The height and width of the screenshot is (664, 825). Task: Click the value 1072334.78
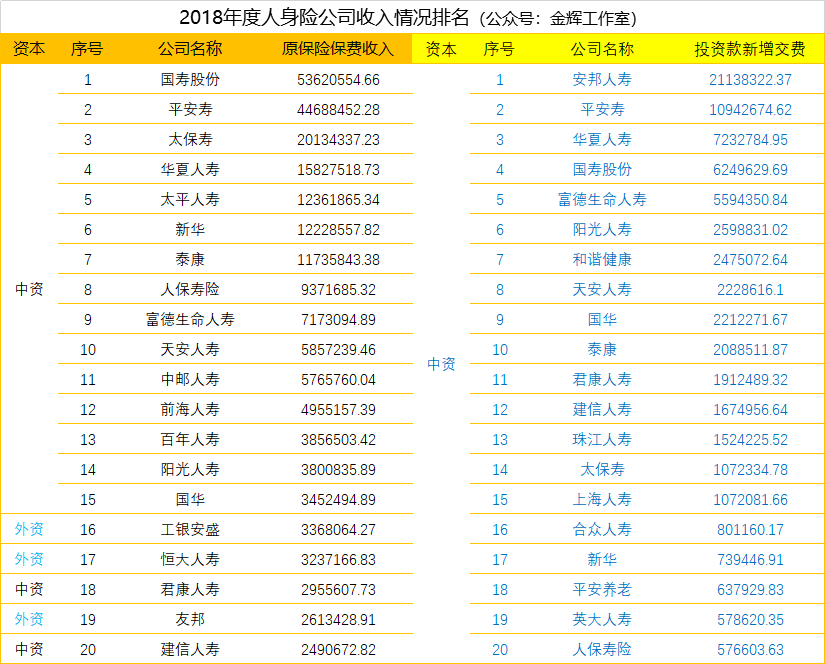pyautogui.click(x=750, y=469)
